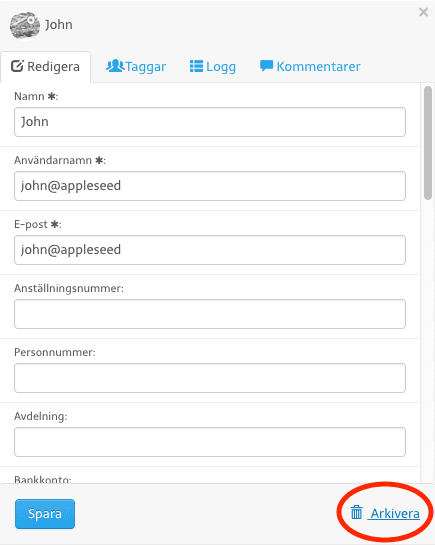Viewport: 435px width, 545px height.
Task: Click into the Användarnamn field
Action: [x=210, y=186]
